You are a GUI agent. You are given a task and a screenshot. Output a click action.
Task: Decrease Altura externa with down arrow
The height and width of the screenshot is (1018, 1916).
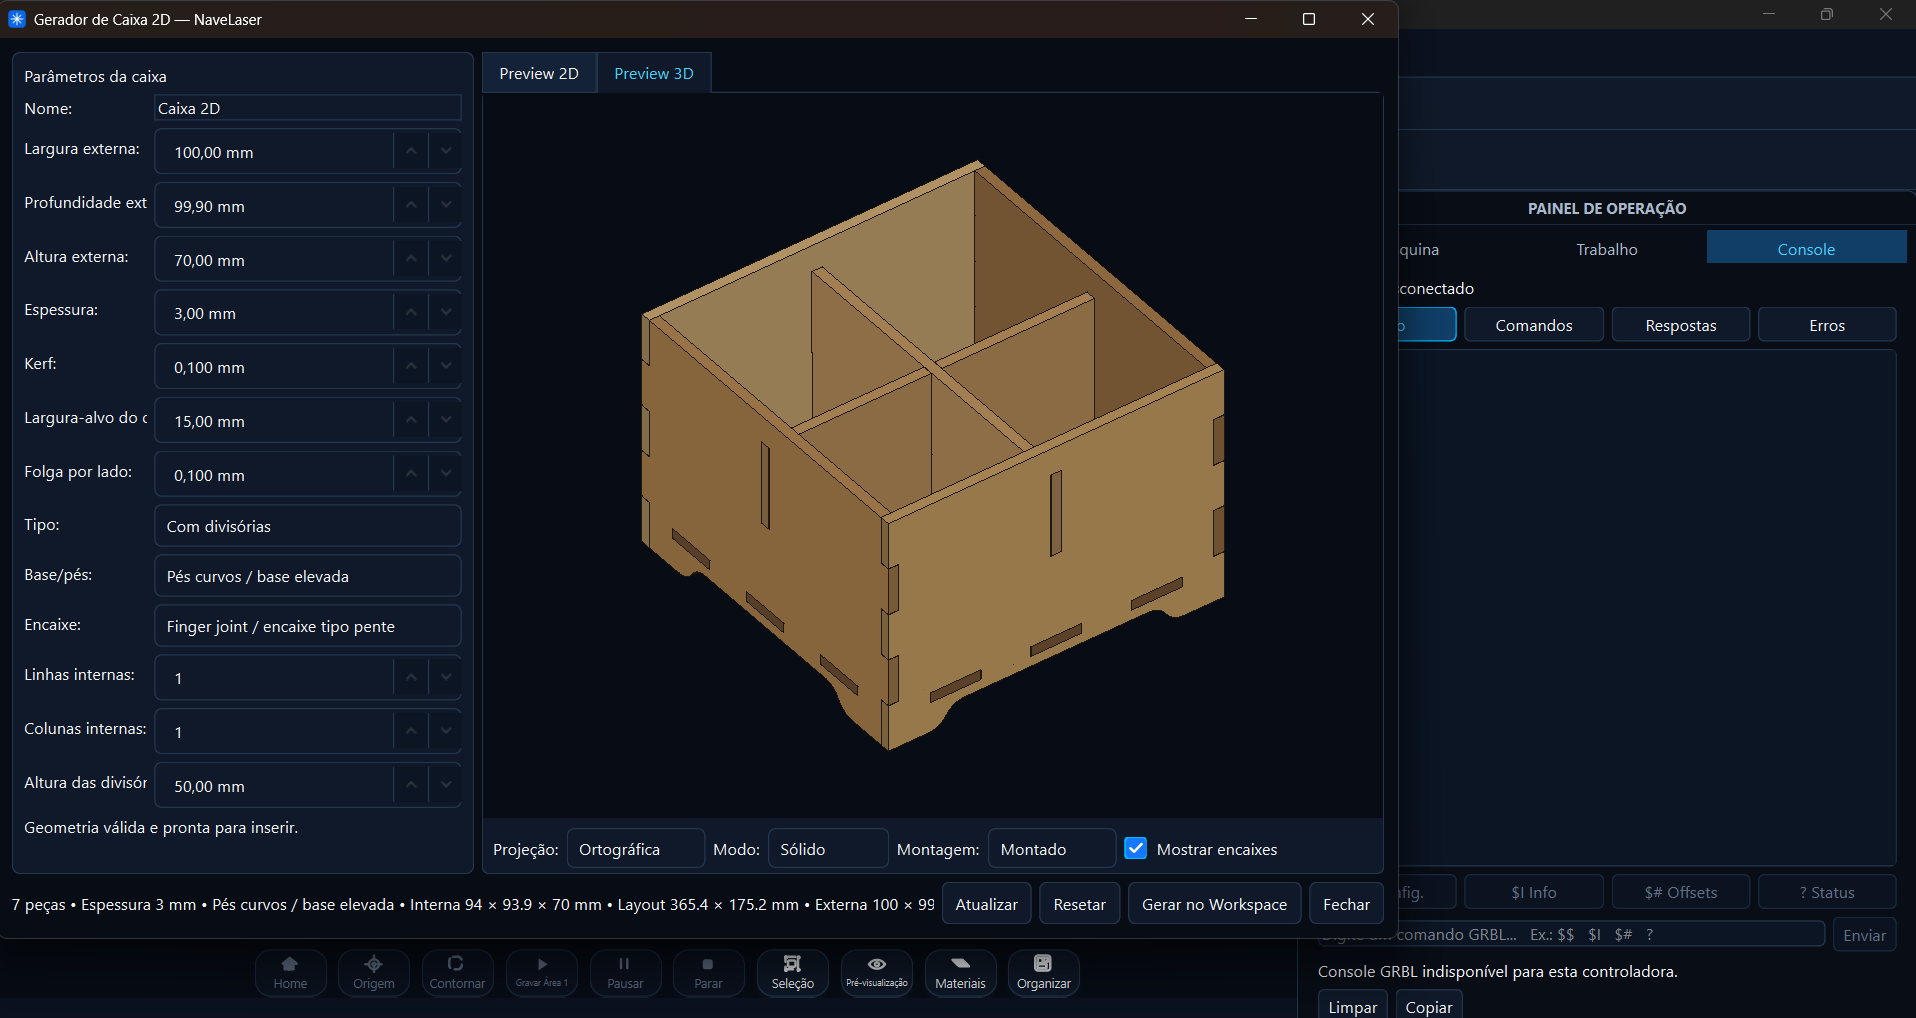click(x=446, y=260)
